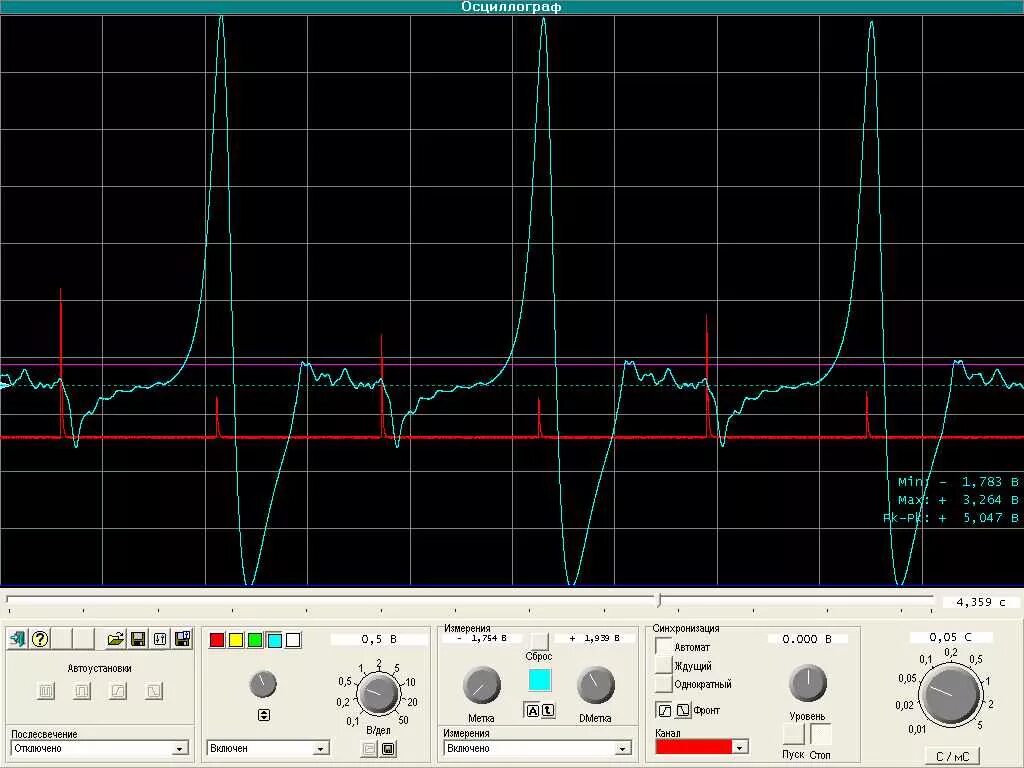Click the DМетка delta marker knob
Image resolution: width=1024 pixels, height=768 pixels.
pos(596,686)
